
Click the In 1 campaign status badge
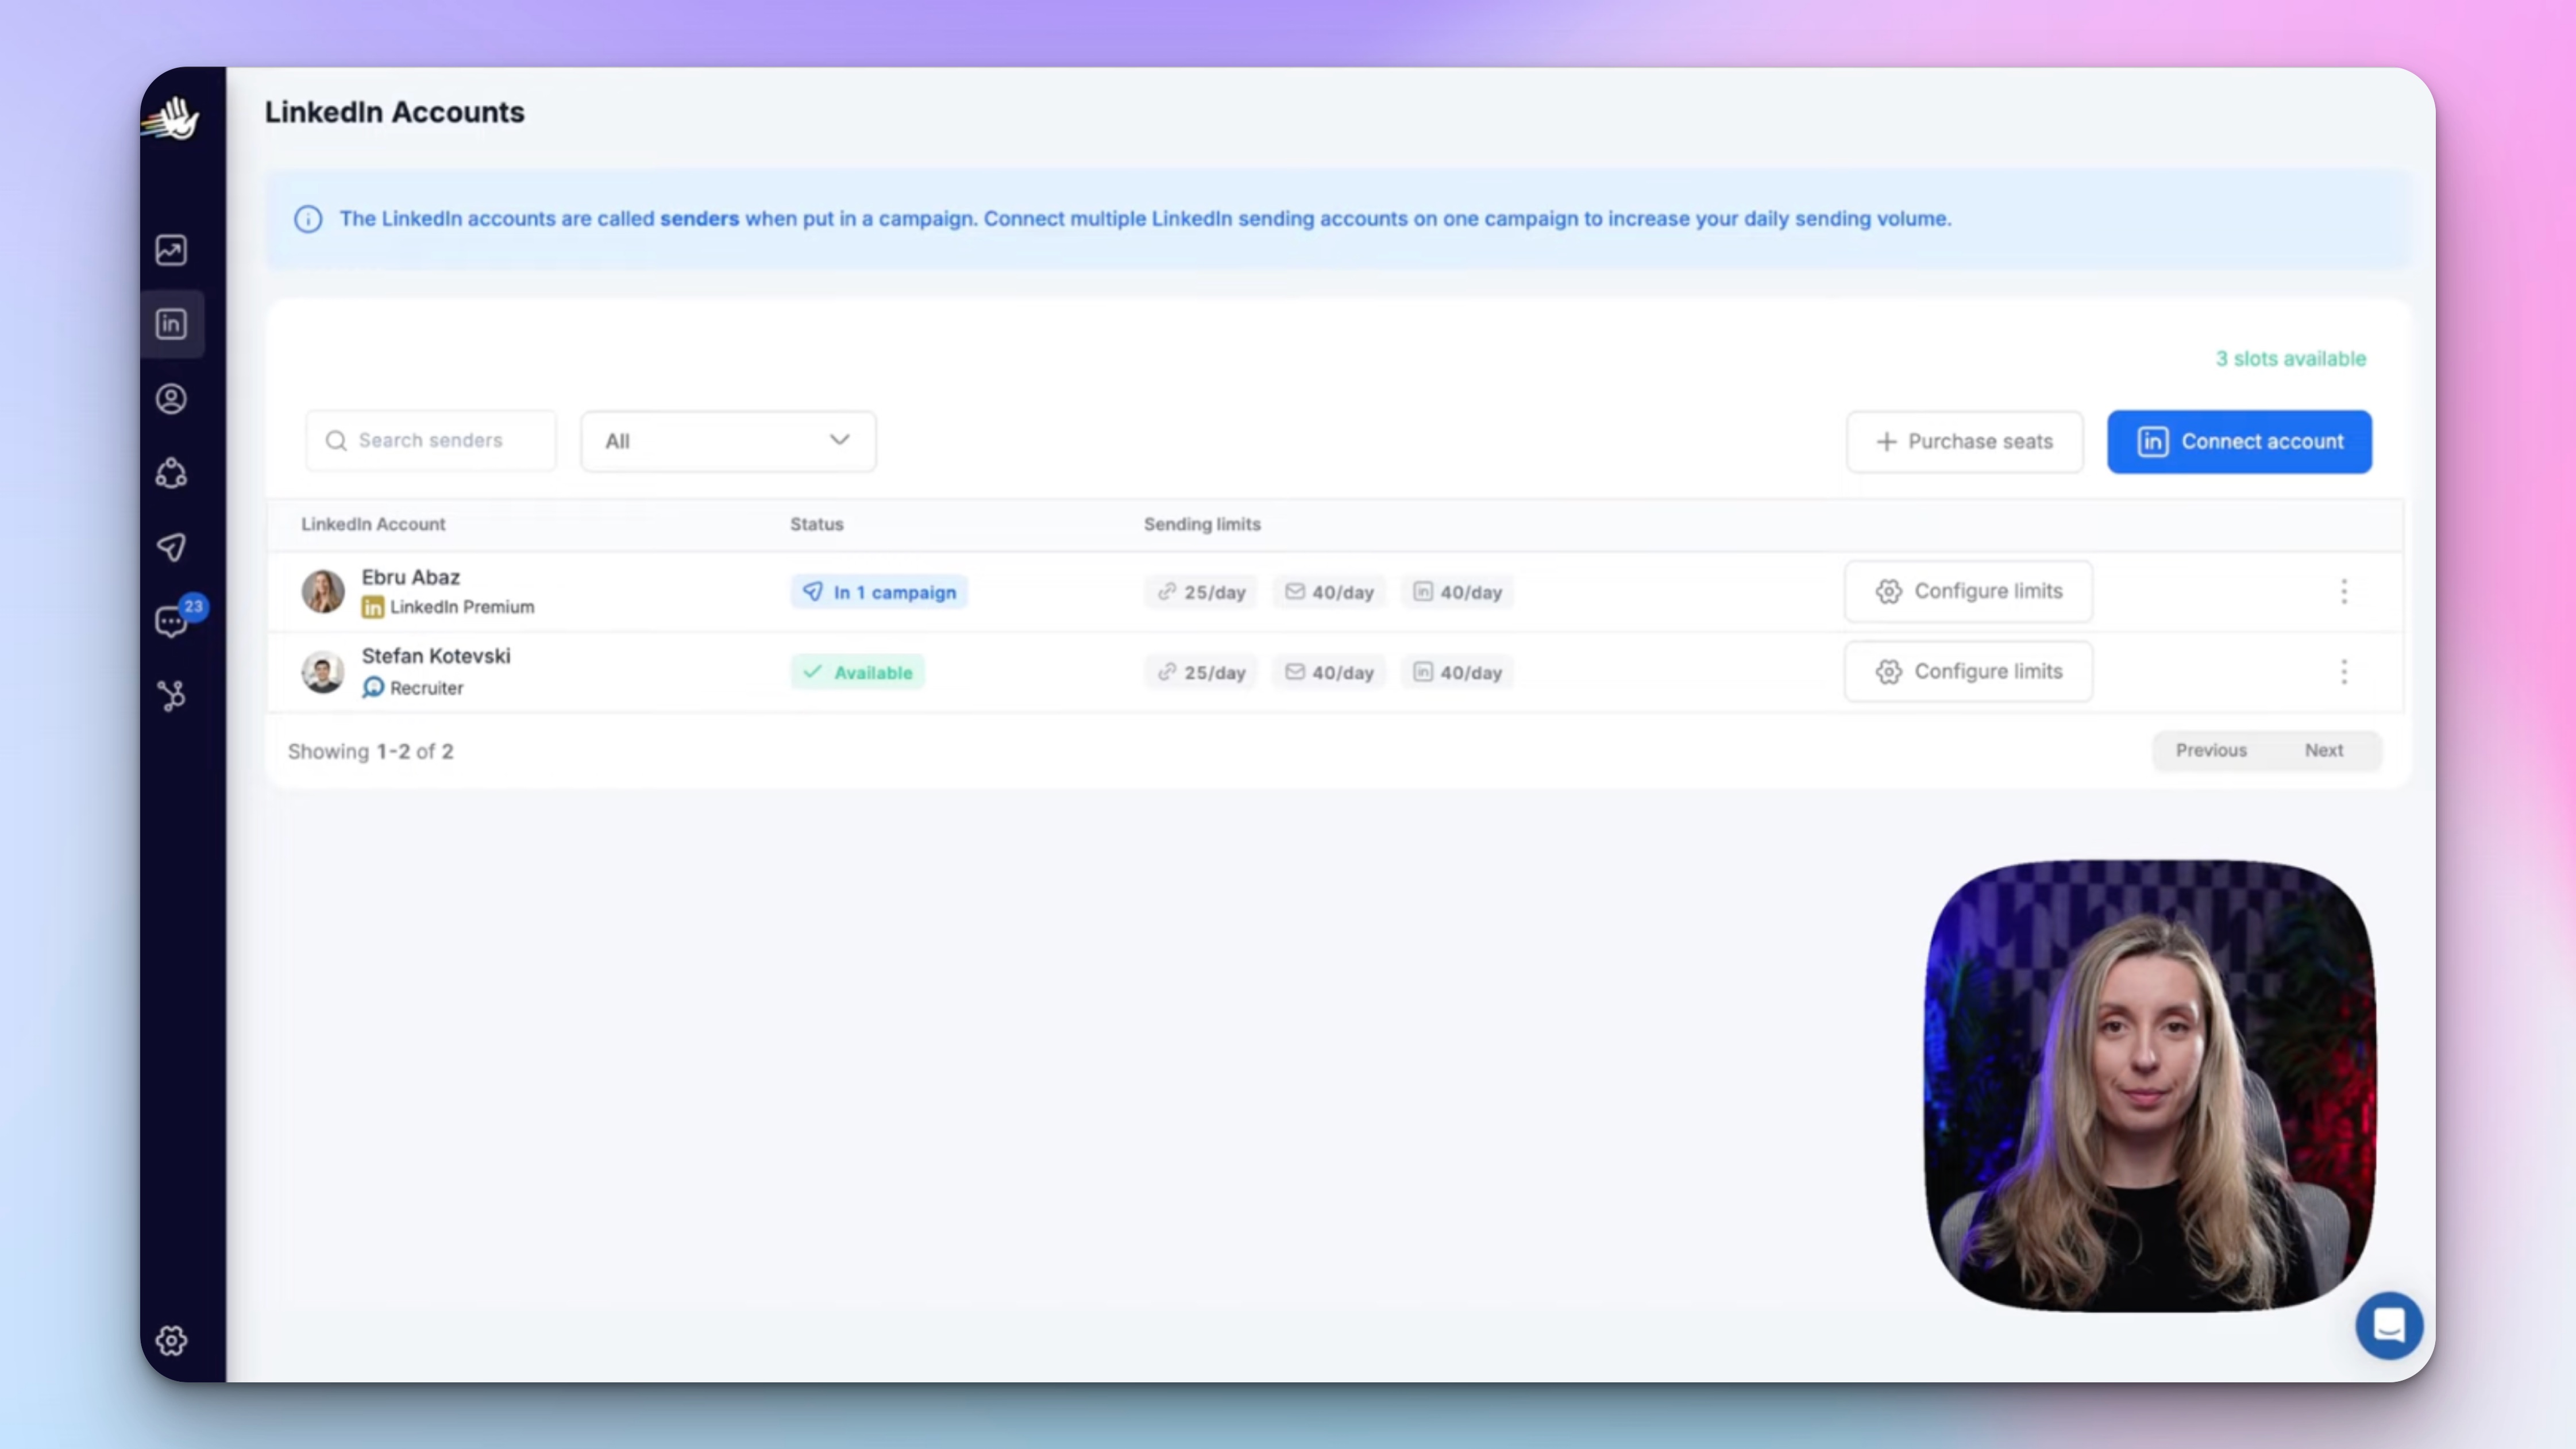pyautogui.click(x=879, y=592)
